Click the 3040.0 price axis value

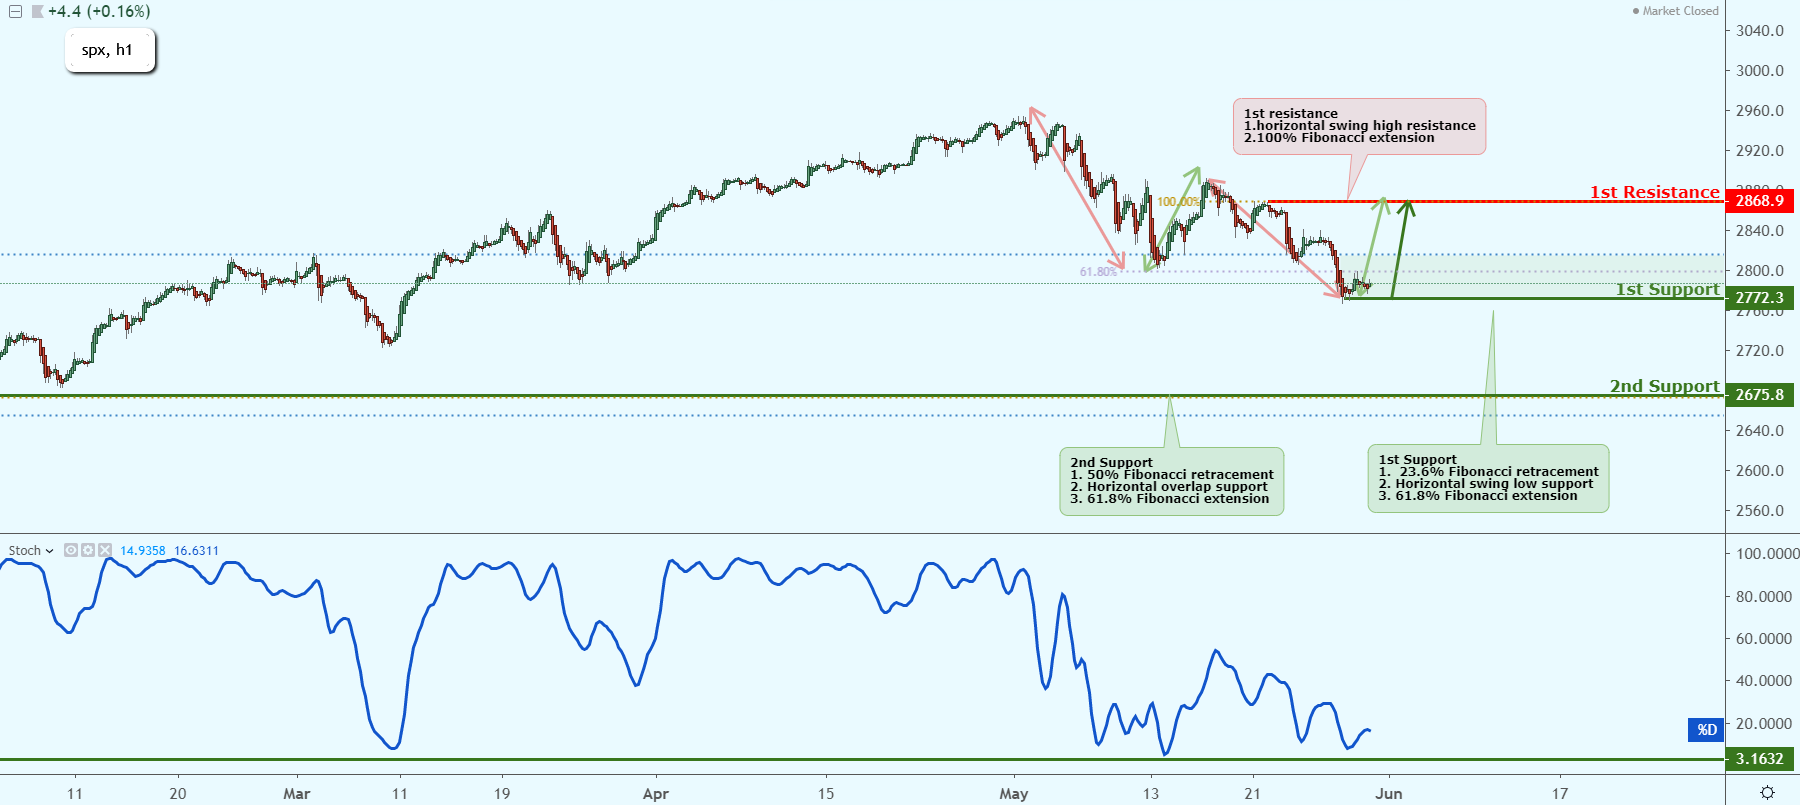click(x=1760, y=31)
